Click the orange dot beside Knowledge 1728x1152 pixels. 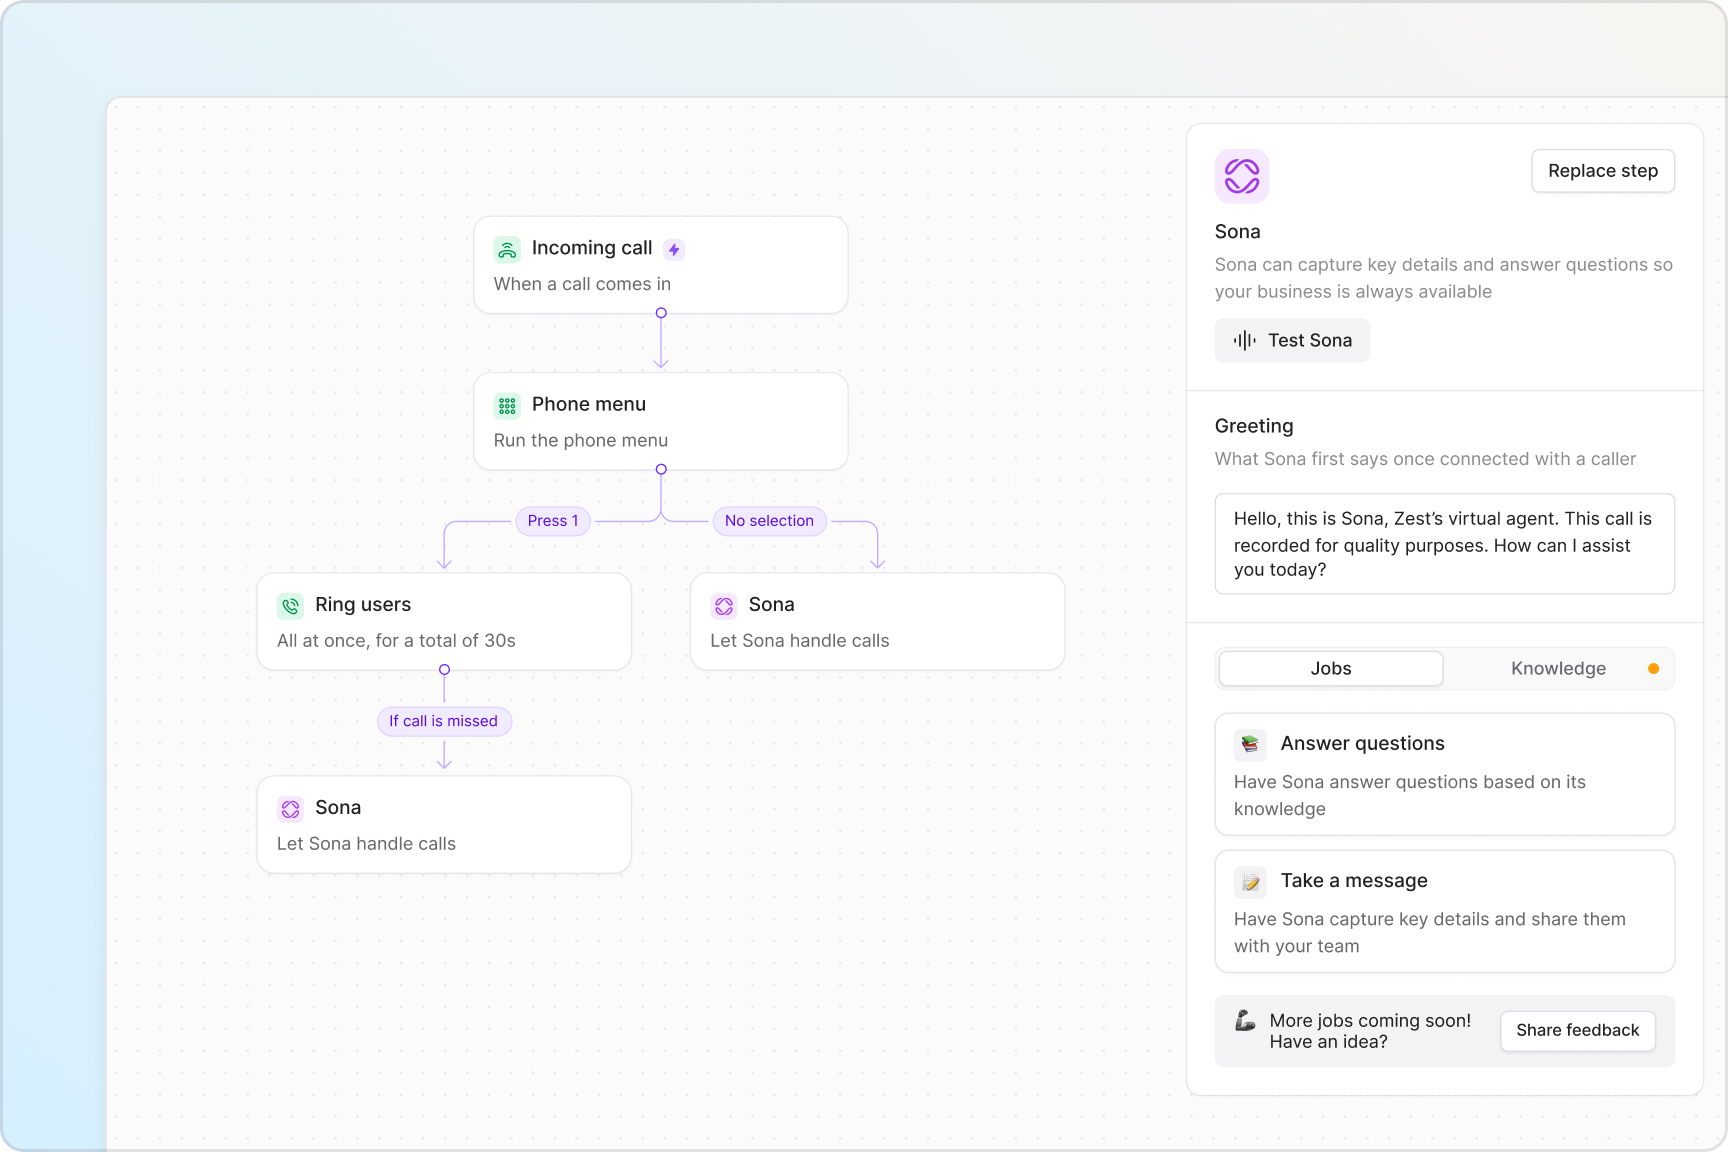point(1653,669)
